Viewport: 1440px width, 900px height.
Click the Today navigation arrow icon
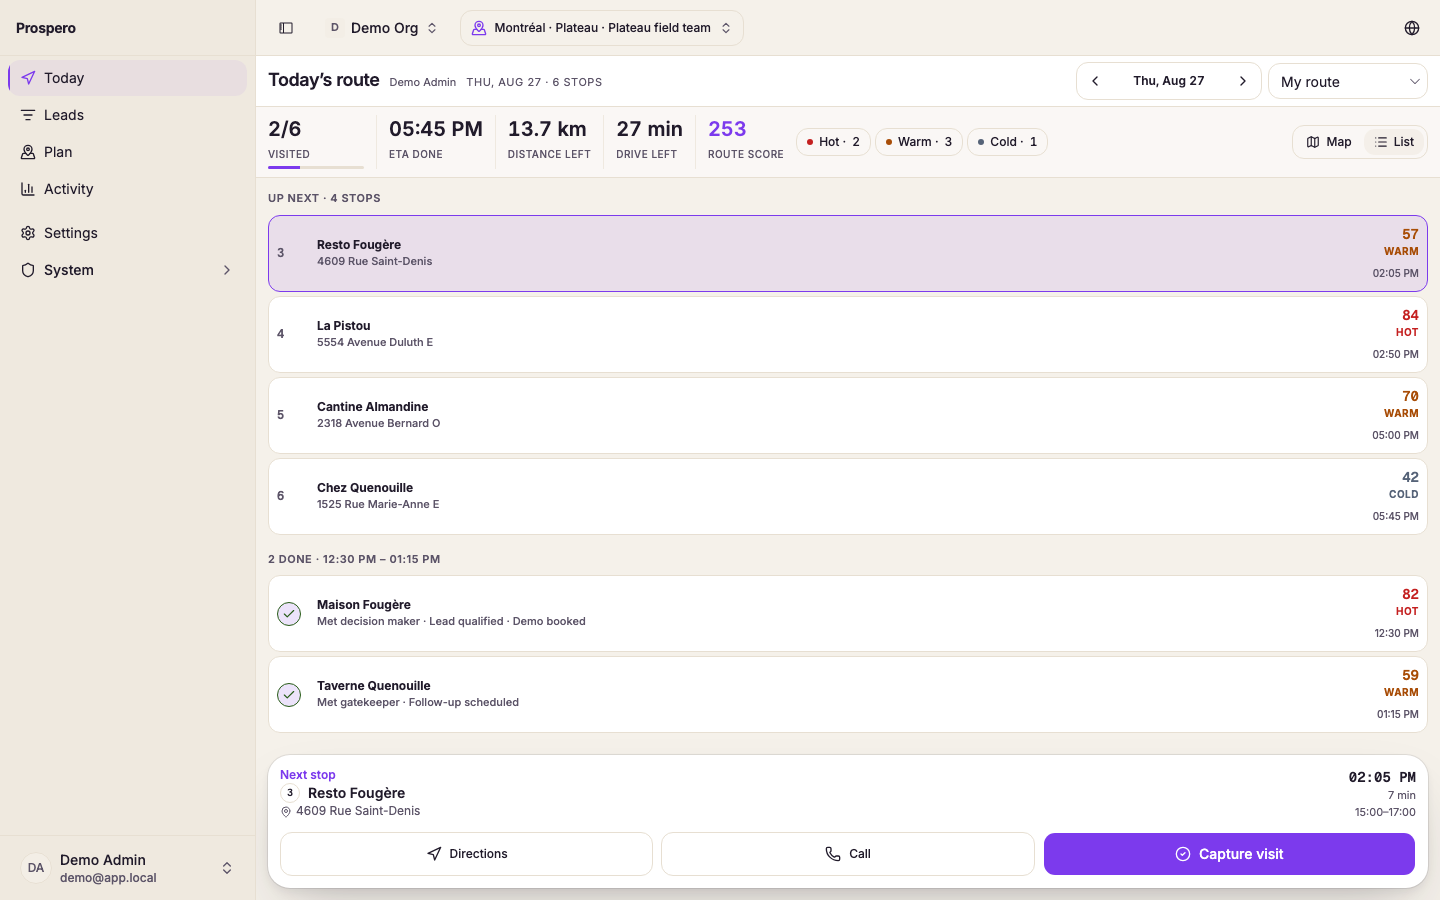click(x=28, y=78)
